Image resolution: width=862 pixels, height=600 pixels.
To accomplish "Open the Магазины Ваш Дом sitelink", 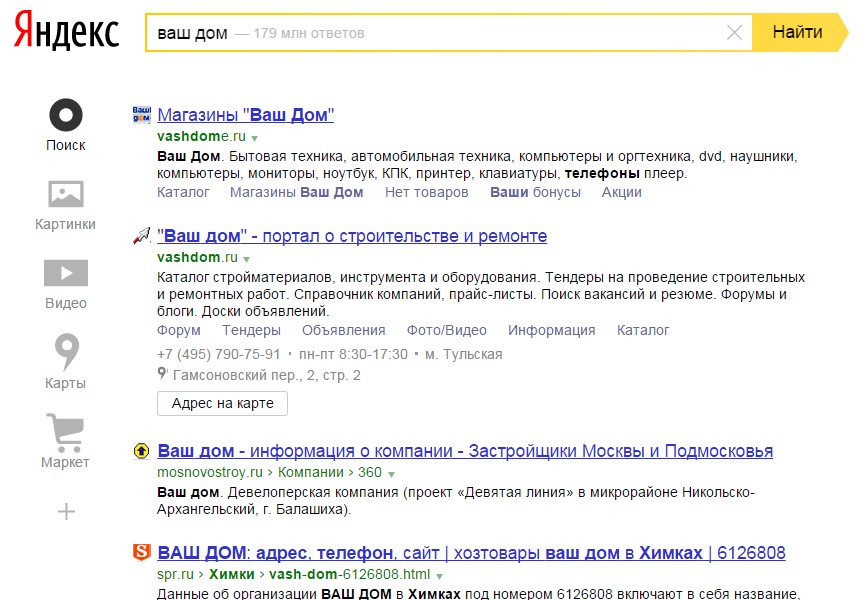I will click(296, 192).
